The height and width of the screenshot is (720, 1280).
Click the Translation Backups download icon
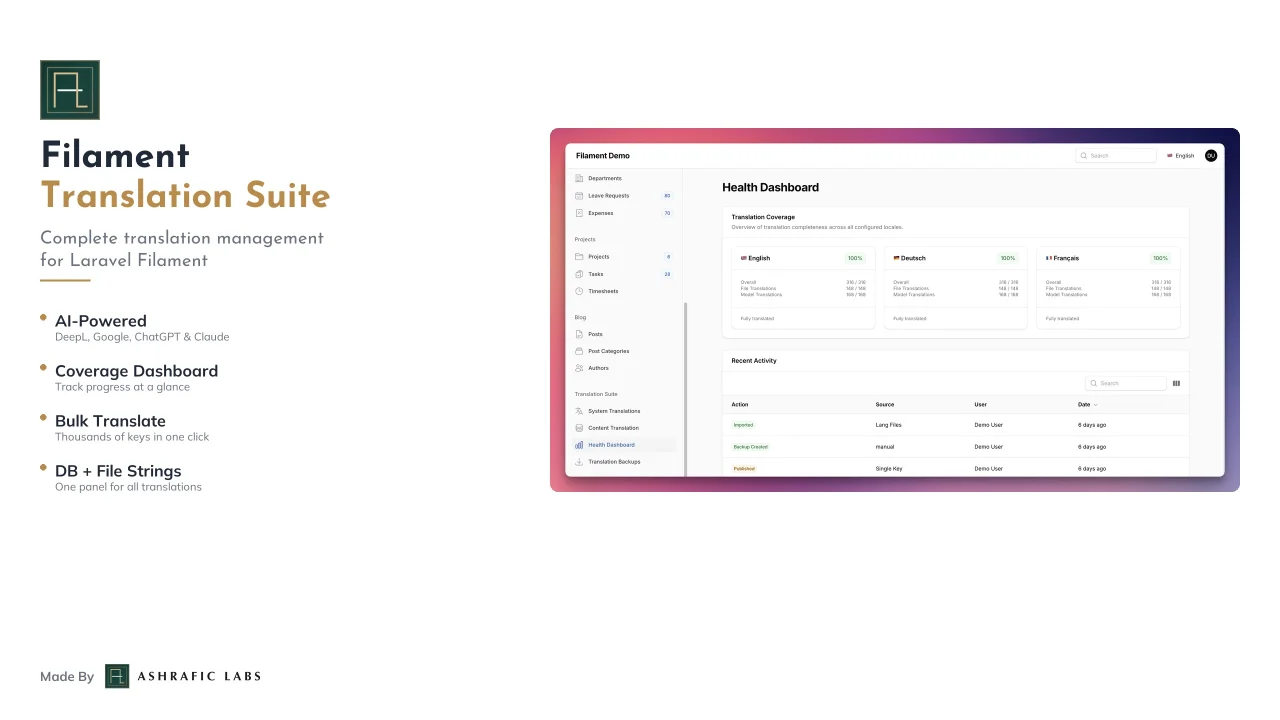pyautogui.click(x=579, y=462)
